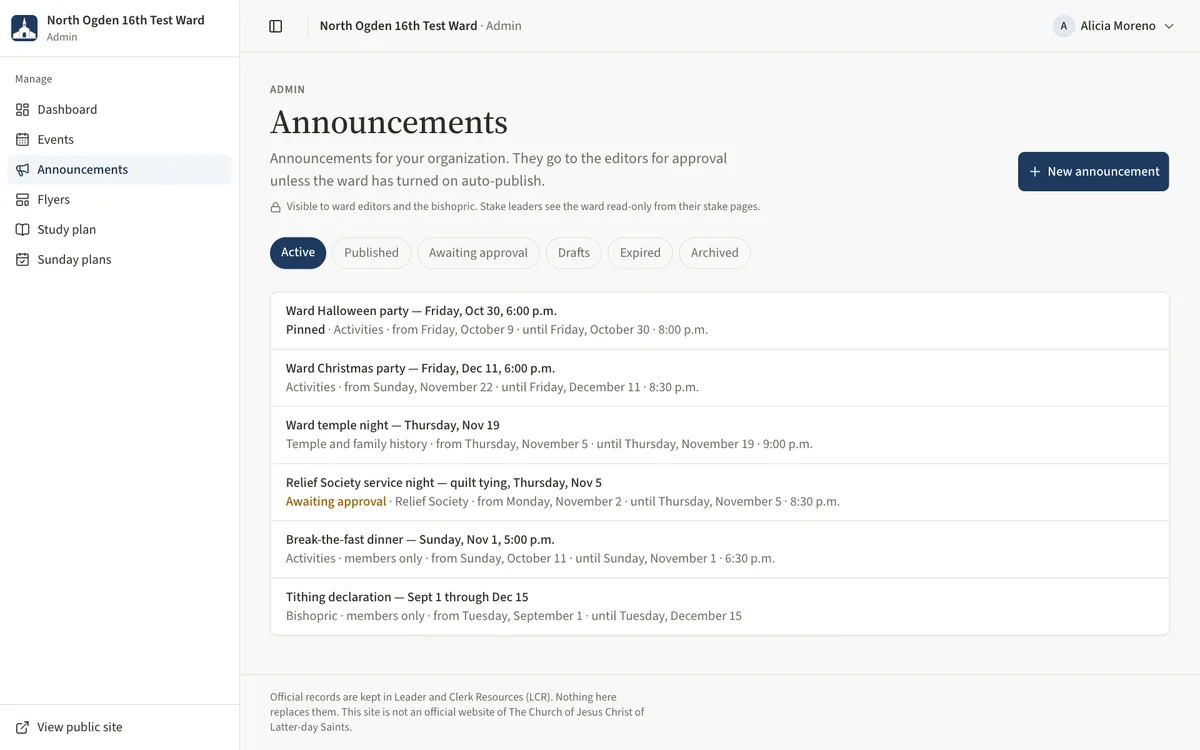Click the Alicia Moreno user name

[1118, 26]
